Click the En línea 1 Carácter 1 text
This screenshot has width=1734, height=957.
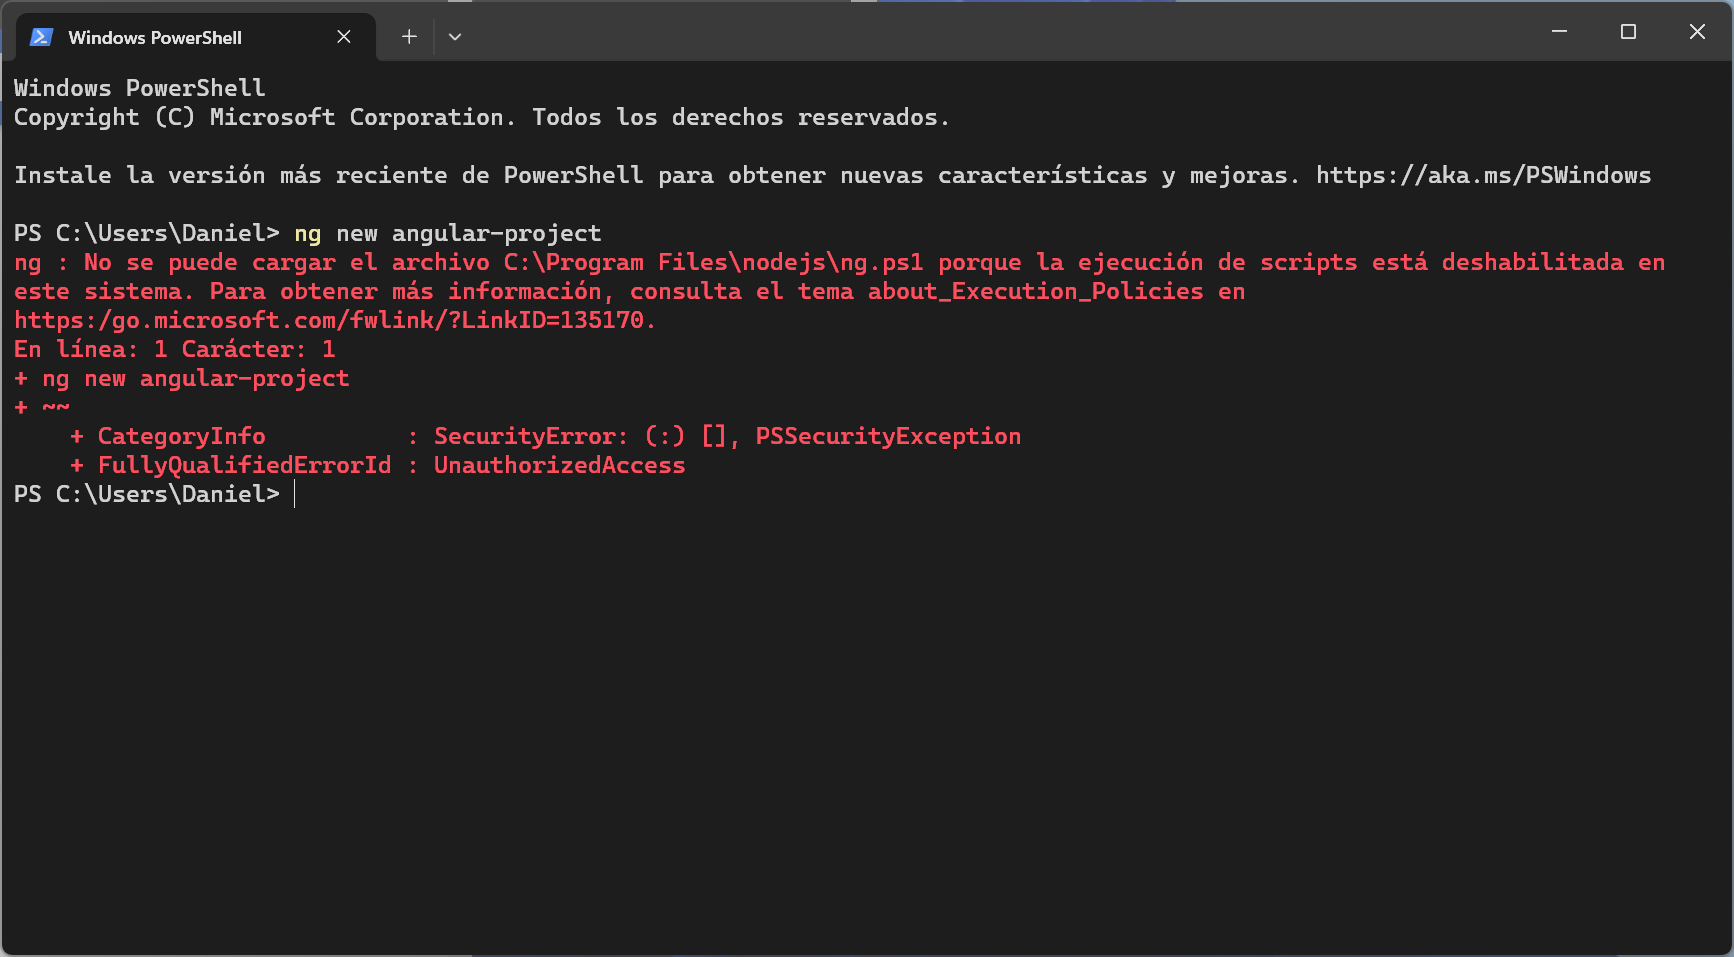(174, 349)
